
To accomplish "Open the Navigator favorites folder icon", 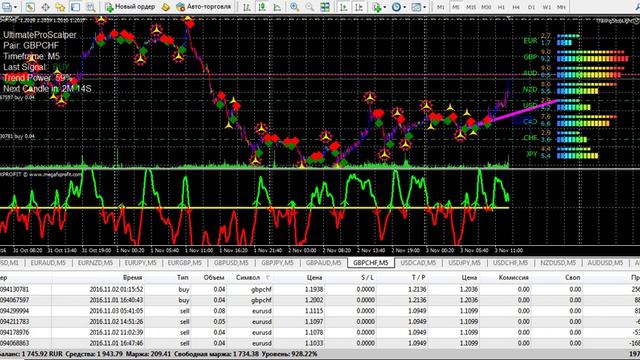I will (60, 7).
